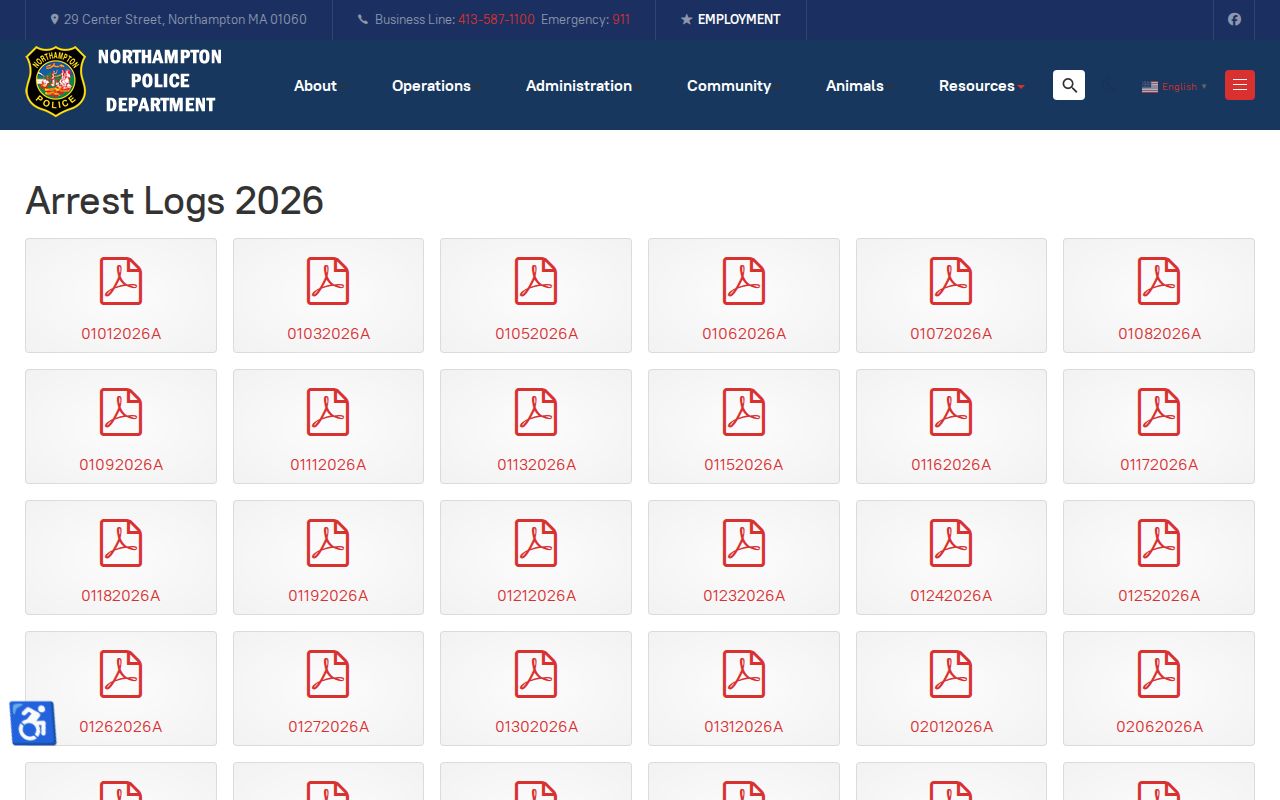
Task: Expand the English language selector
Action: (1174, 86)
